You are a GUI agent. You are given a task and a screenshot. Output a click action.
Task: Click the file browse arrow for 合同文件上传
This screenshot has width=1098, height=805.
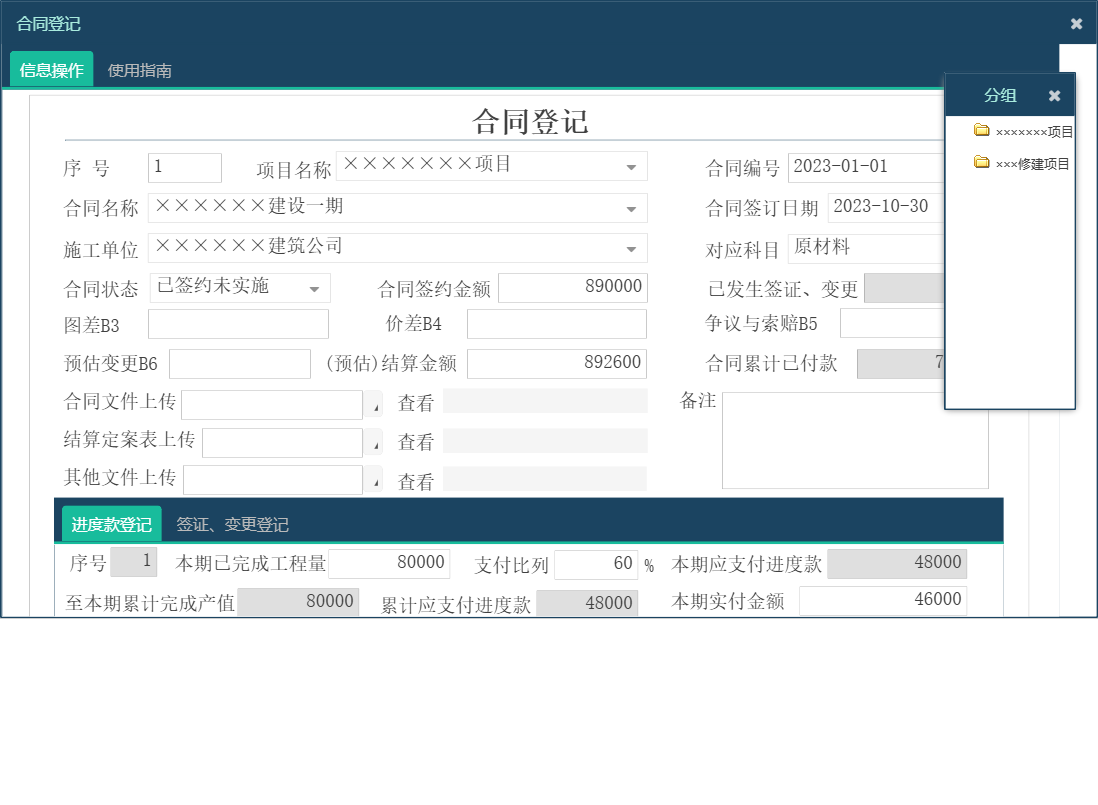[374, 405]
